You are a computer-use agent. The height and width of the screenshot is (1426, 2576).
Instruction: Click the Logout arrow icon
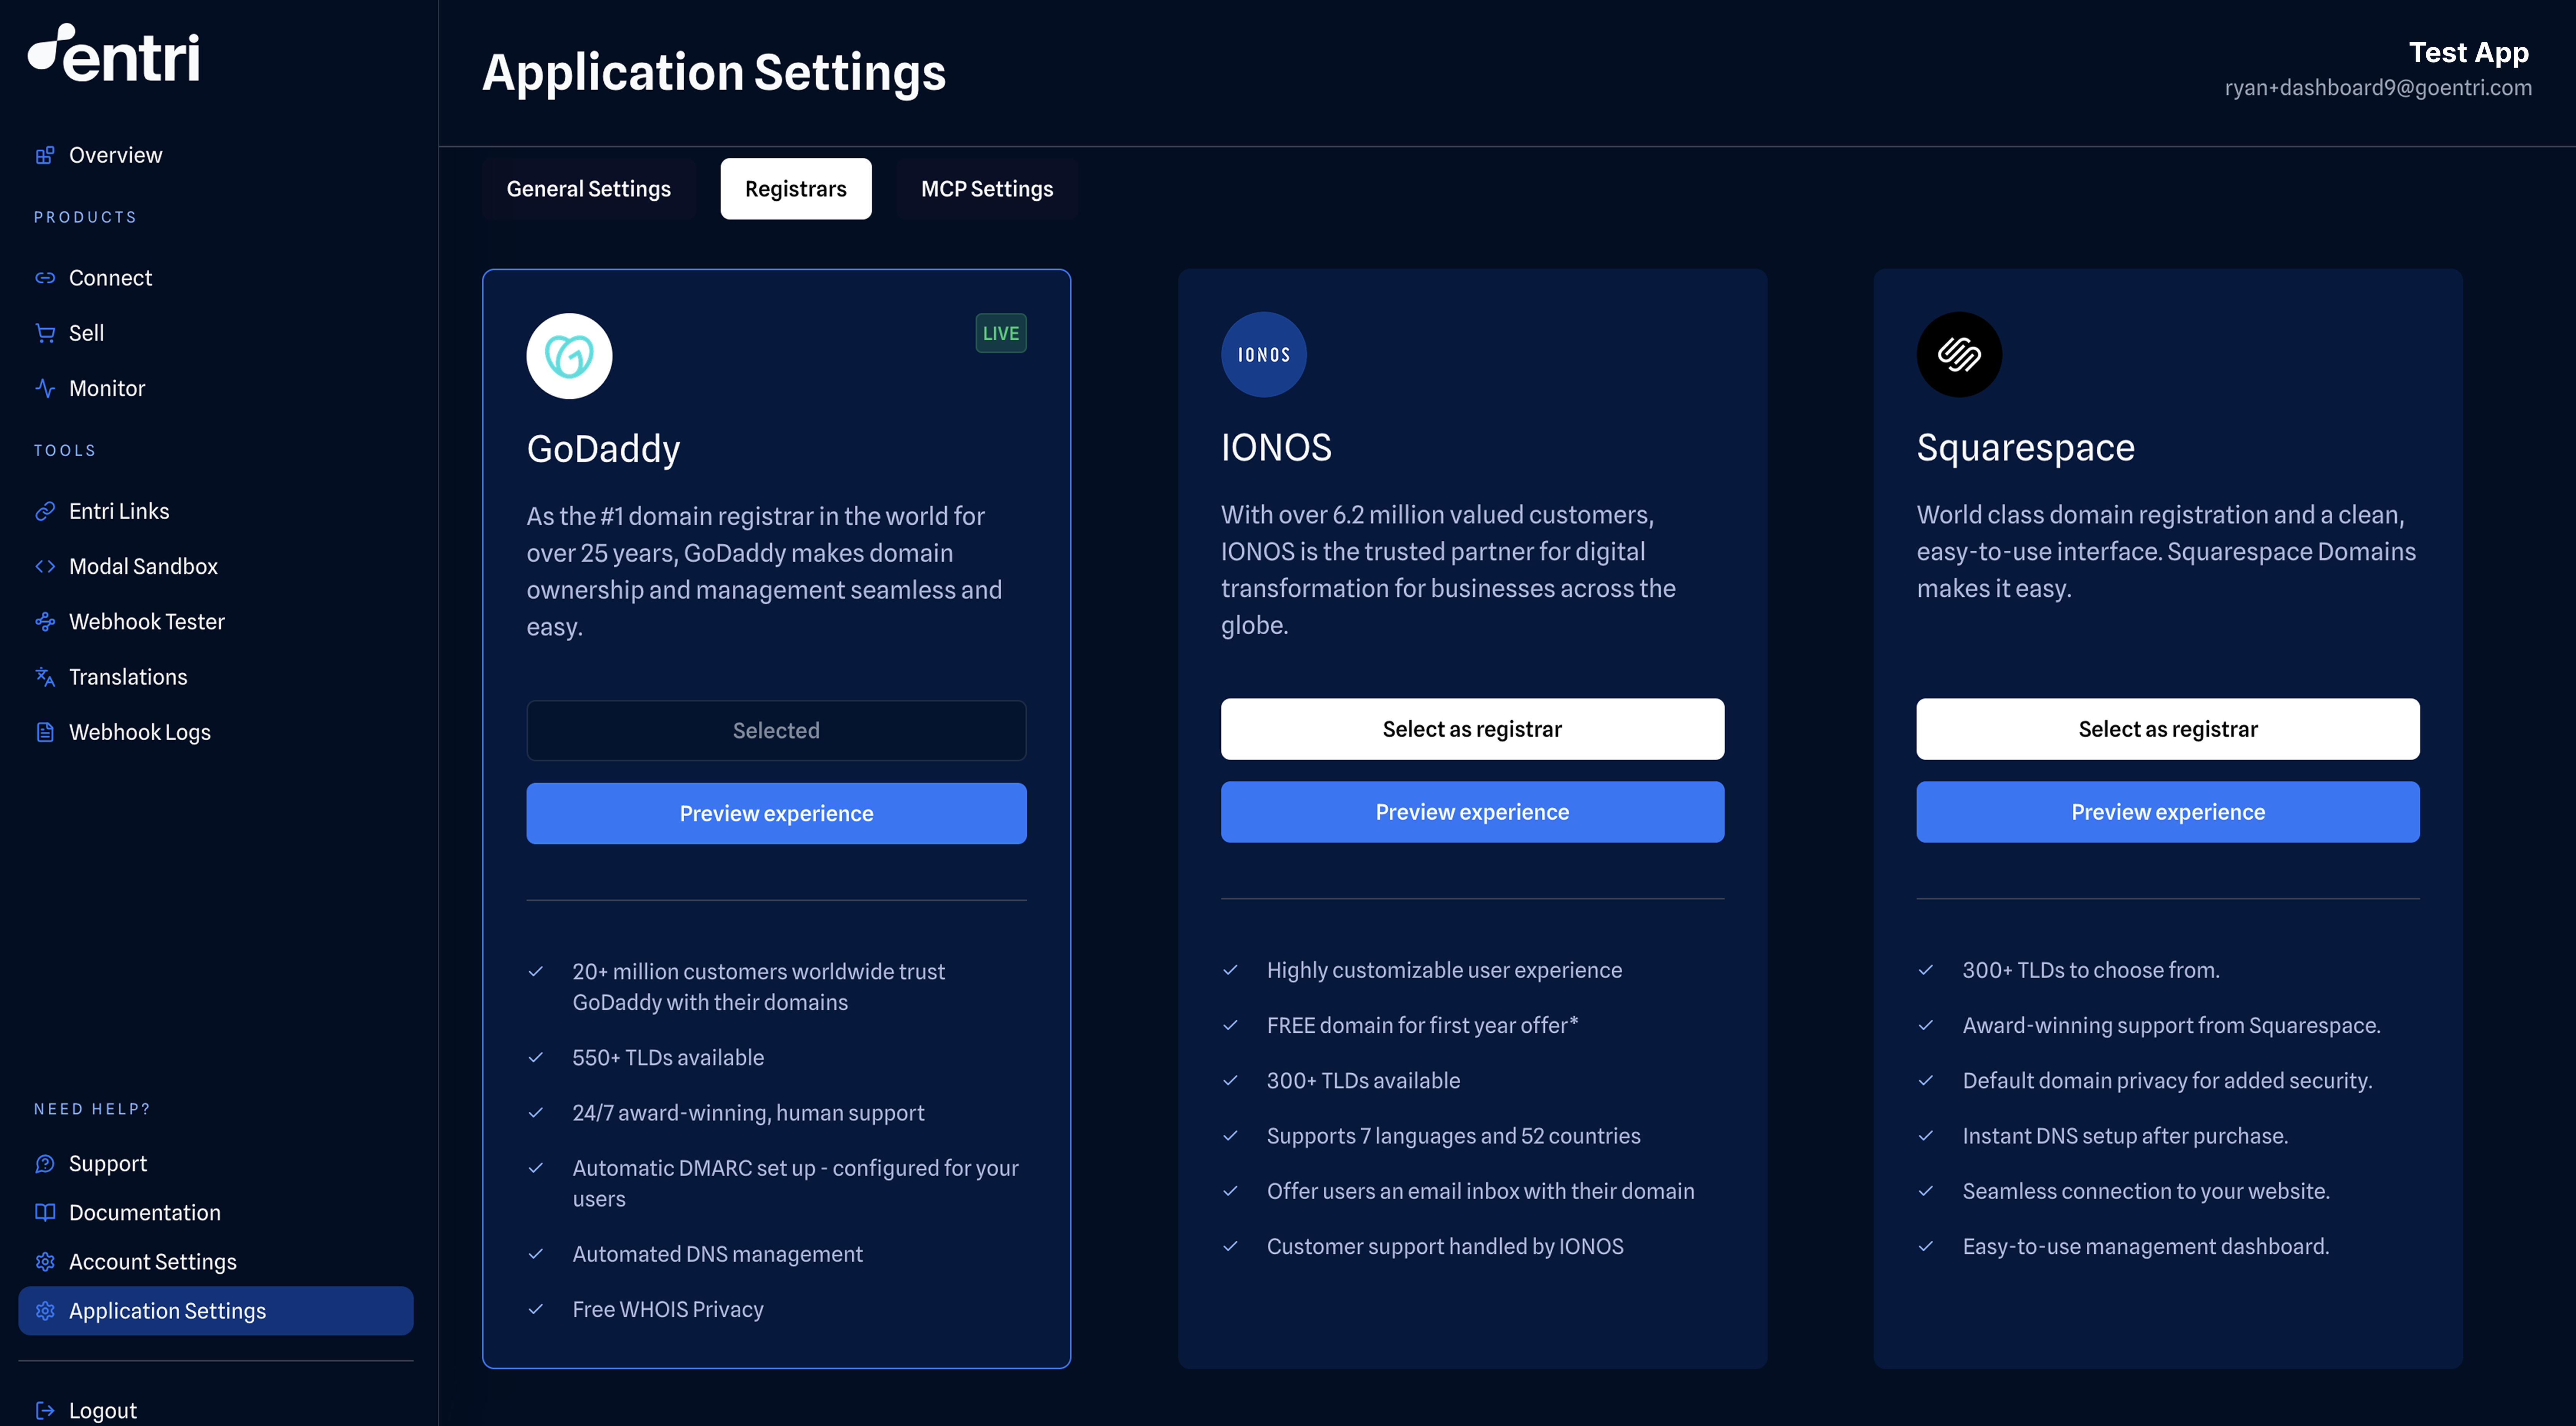(x=45, y=1411)
